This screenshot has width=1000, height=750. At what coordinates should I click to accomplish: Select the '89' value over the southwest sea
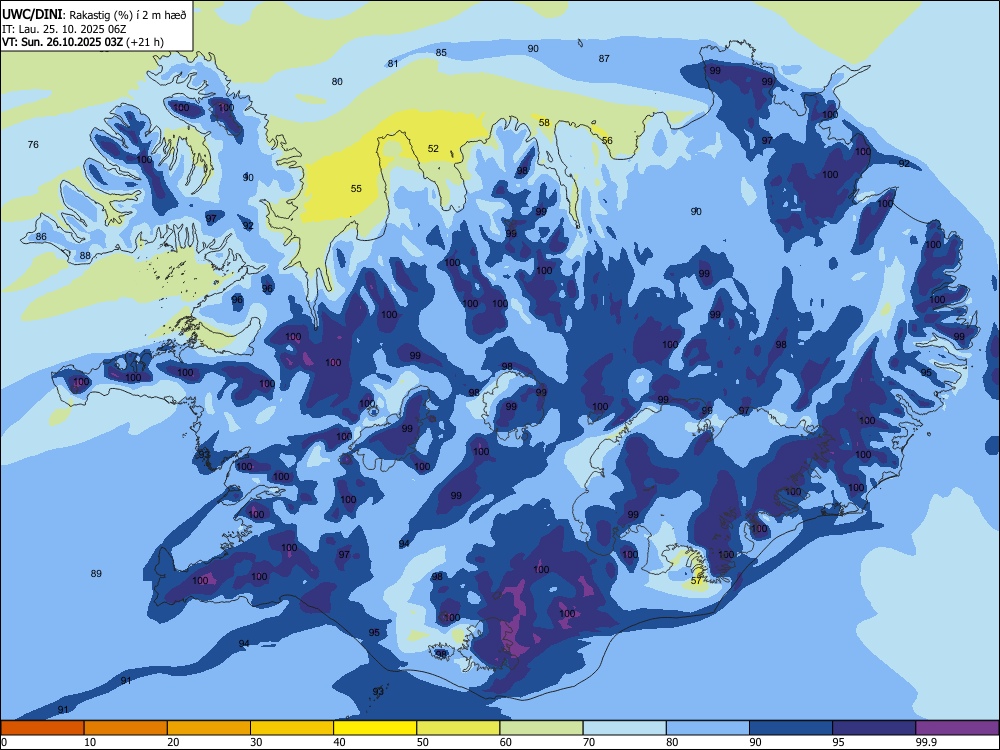pos(96,573)
